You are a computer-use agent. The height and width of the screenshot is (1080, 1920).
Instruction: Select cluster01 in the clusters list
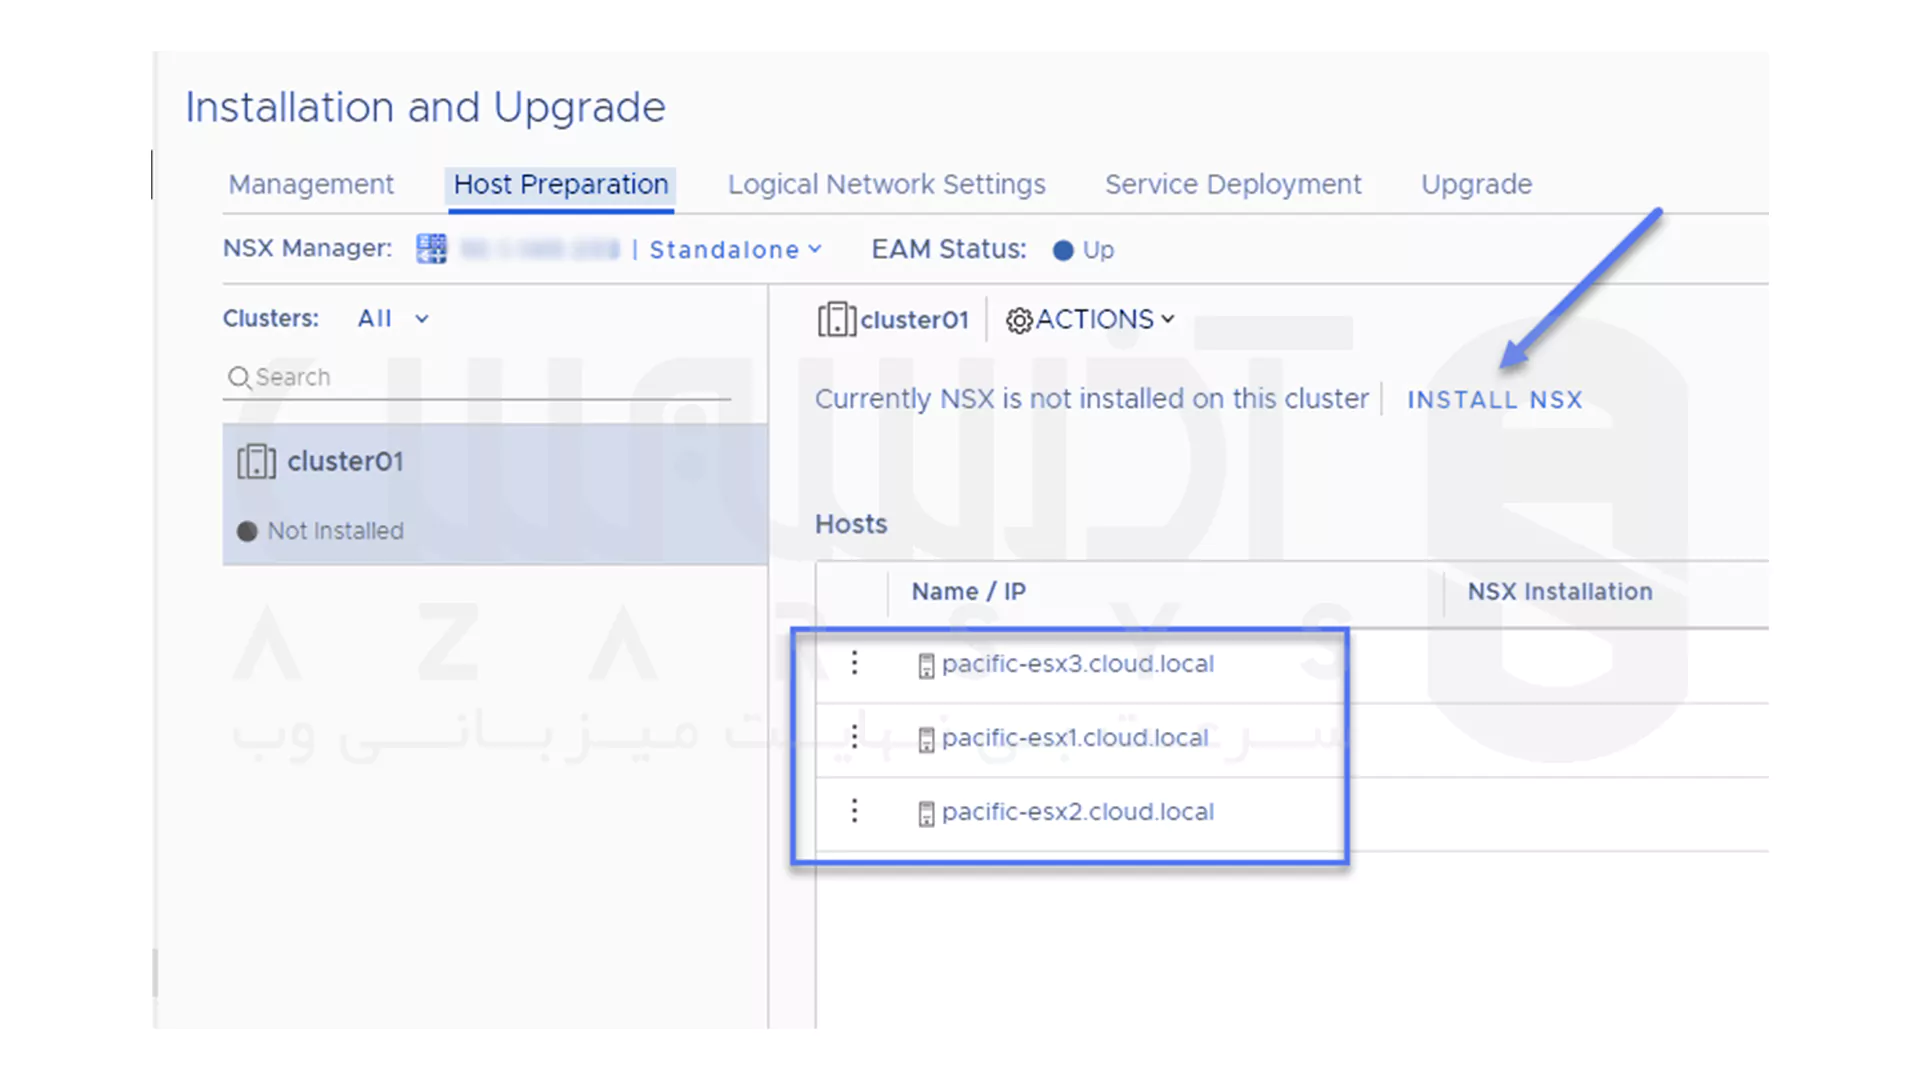(x=495, y=494)
